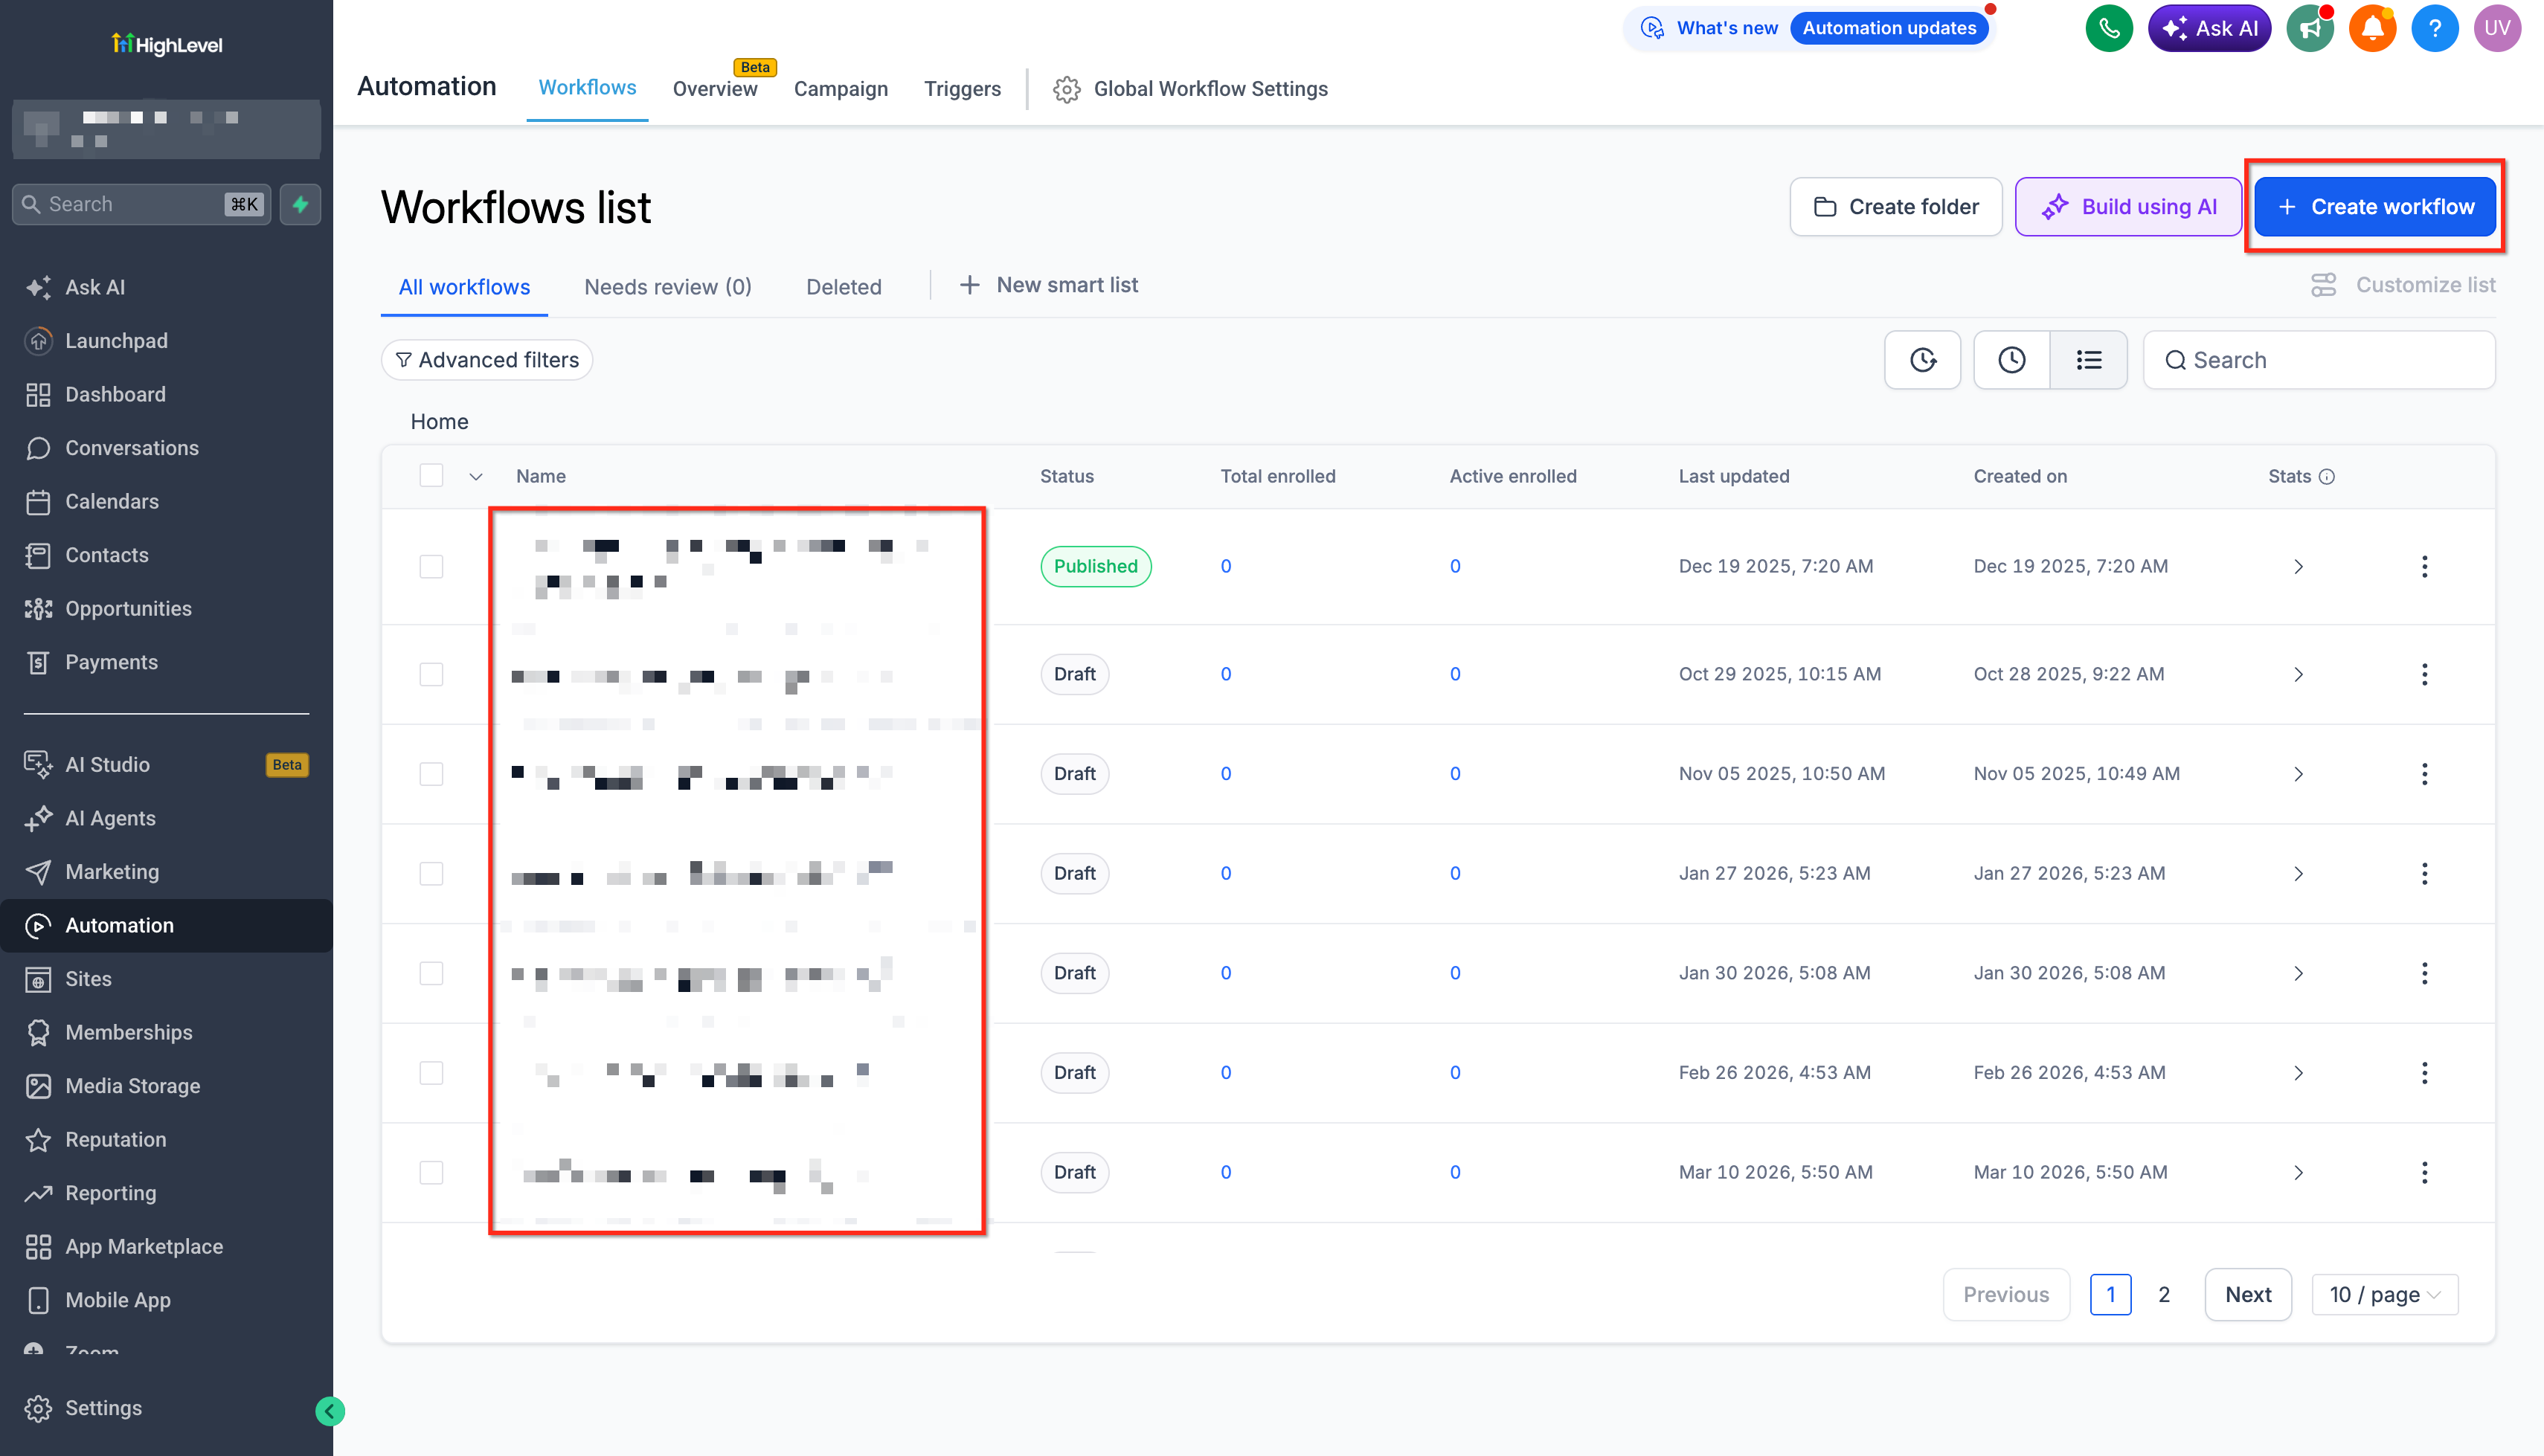The image size is (2544, 1456).
Task: Open Global Workflow Settings
Action: point(1190,89)
